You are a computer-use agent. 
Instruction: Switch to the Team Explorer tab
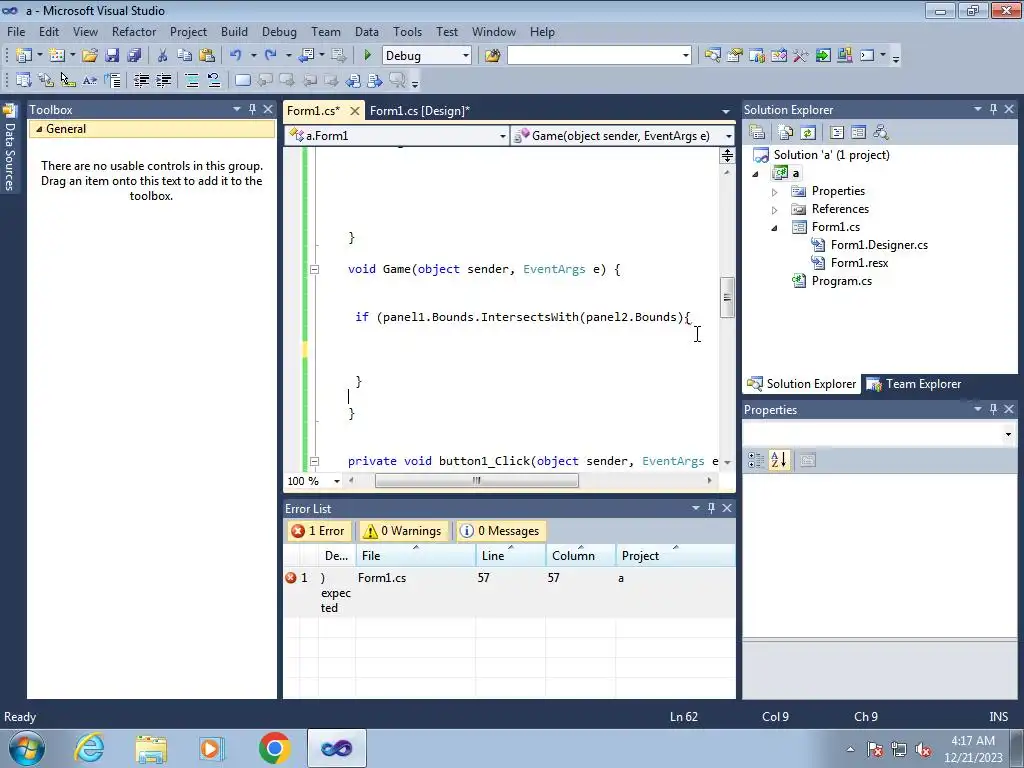coord(914,384)
